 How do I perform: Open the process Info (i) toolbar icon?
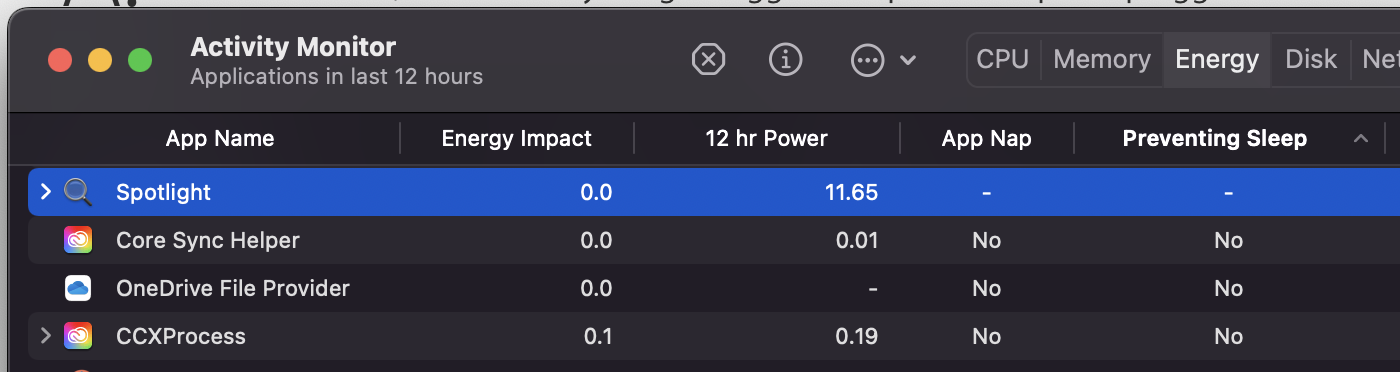tap(786, 60)
